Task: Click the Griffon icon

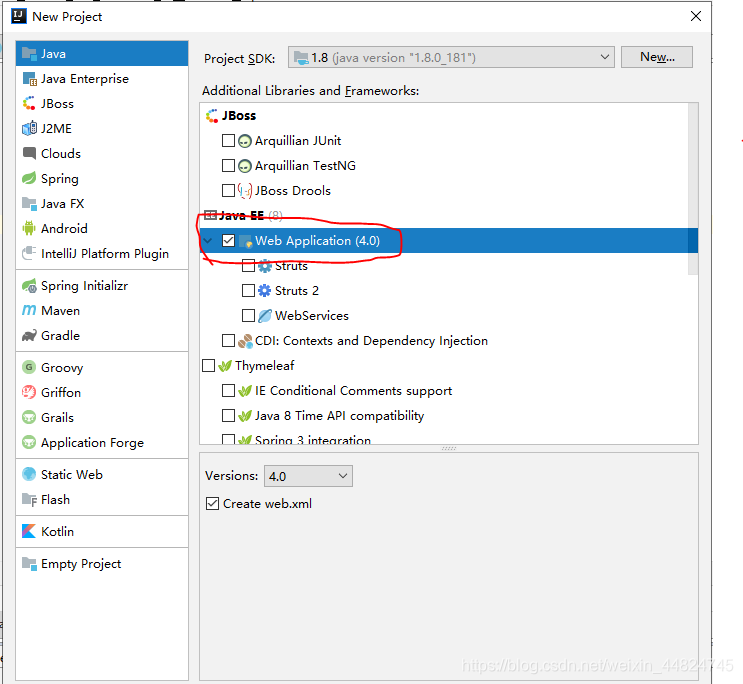Action: [29, 392]
